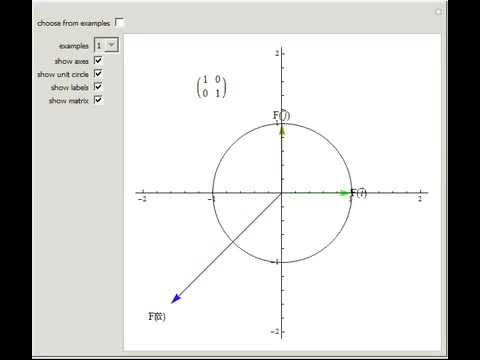This screenshot has height=360, width=480.
Task: Open the panel options plus icon
Action: click(438, 12)
